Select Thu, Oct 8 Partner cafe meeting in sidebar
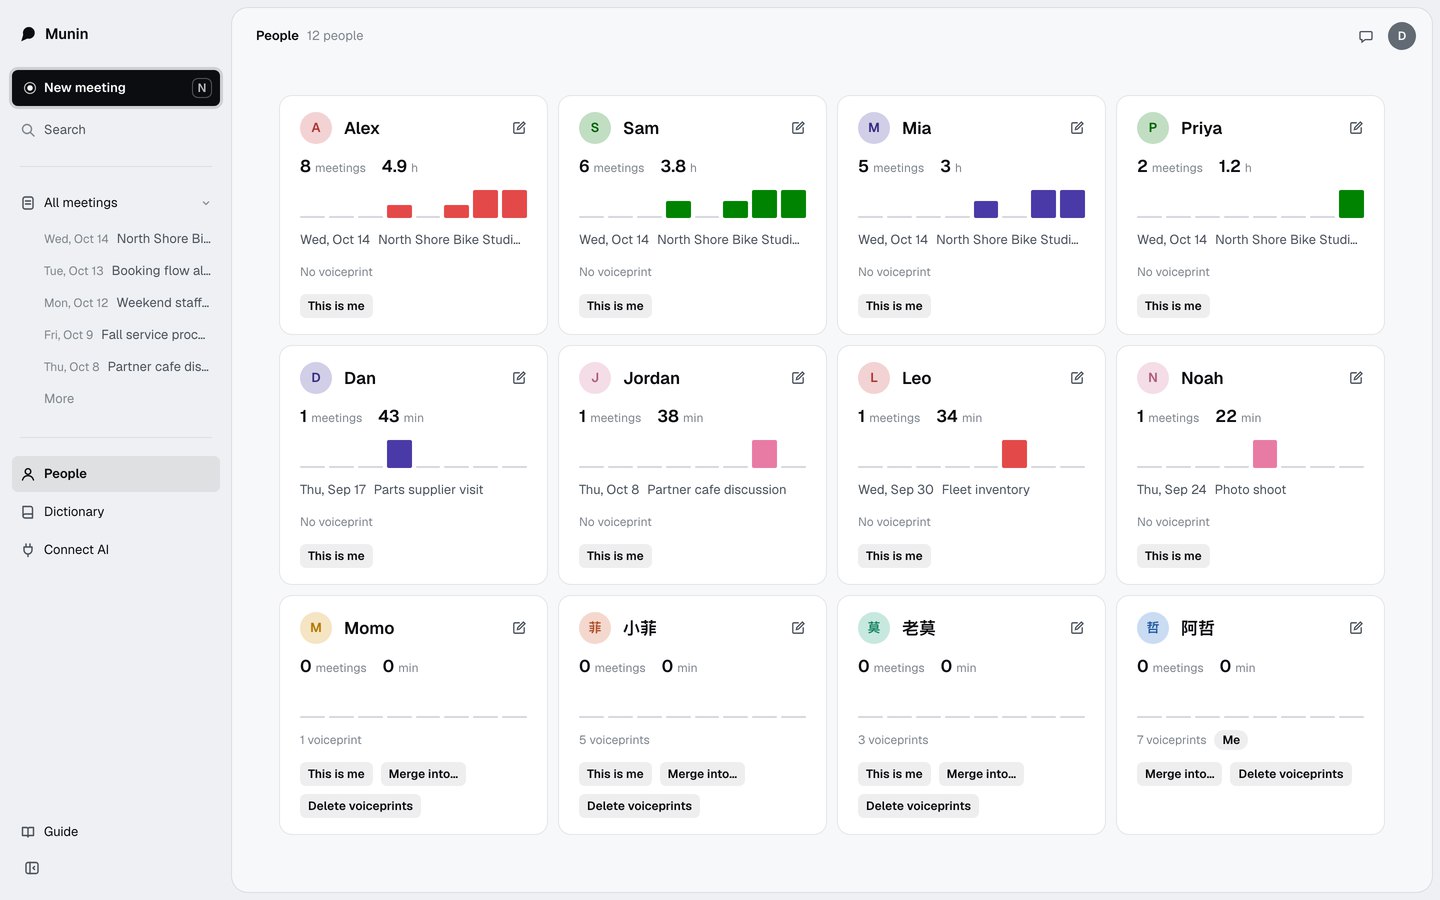The width and height of the screenshot is (1440, 900). pyautogui.click(x=127, y=367)
